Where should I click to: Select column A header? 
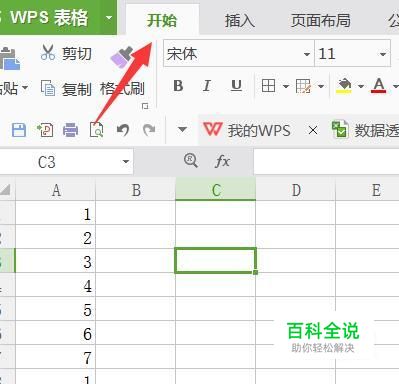56,190
